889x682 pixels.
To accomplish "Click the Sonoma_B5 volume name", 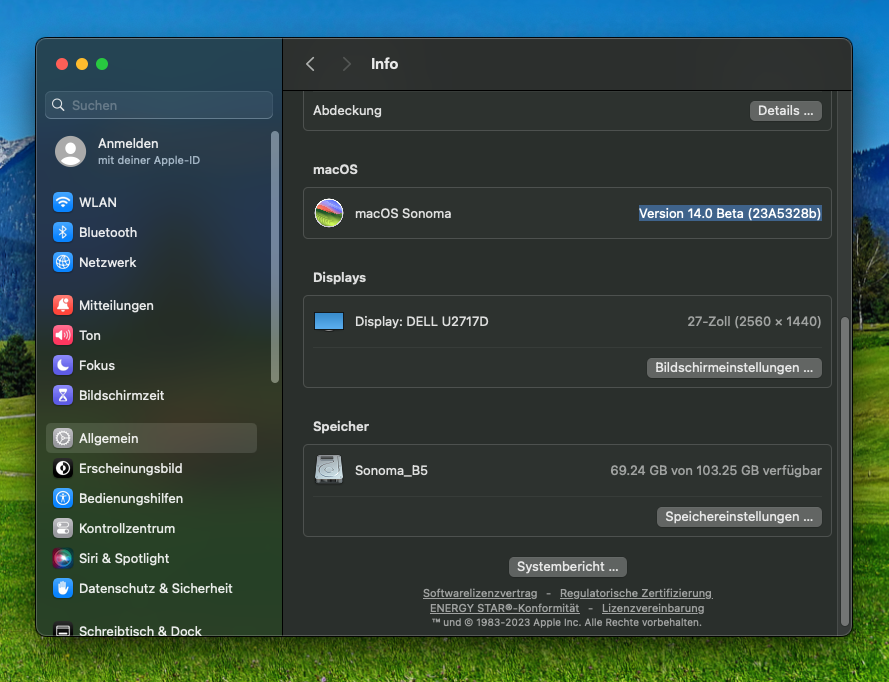I will pos(391,470).
